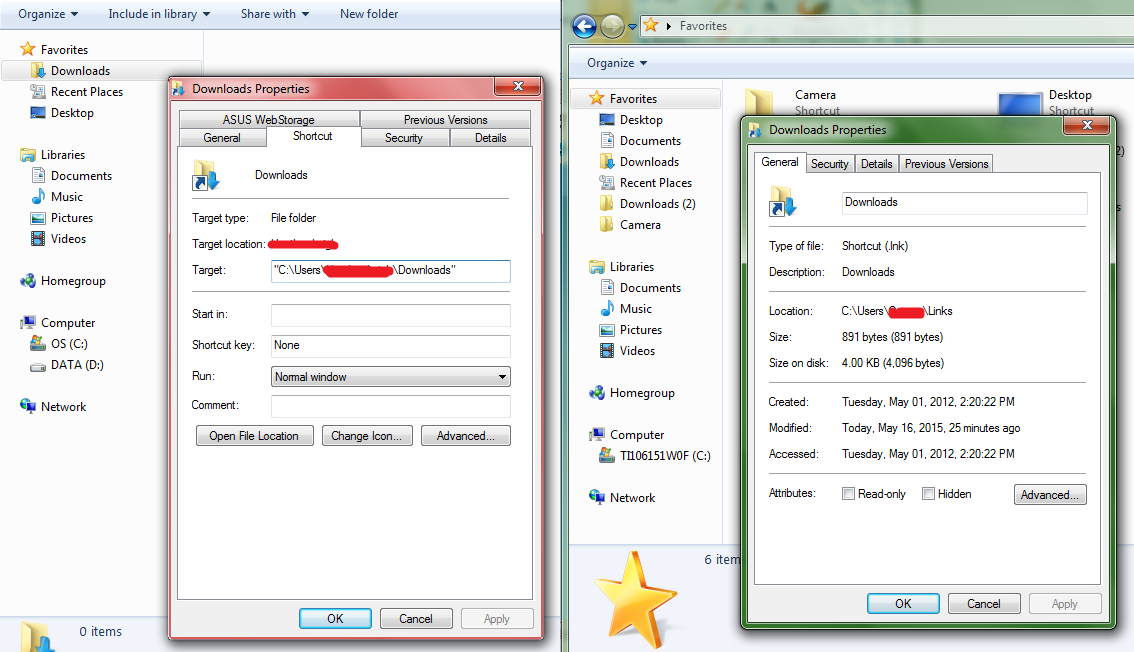
Task: Click the Favorites star icon in left window
Action: 27,49
